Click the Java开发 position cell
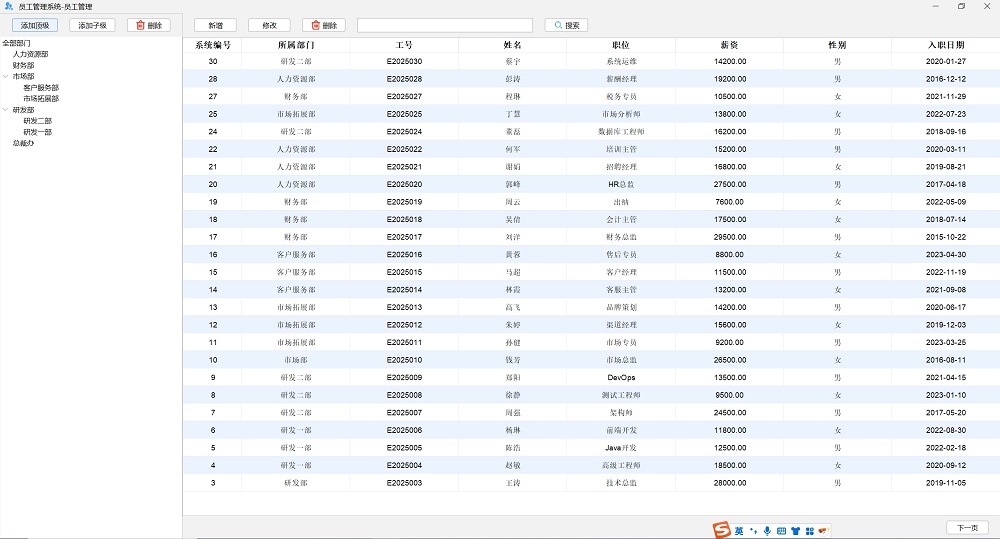This screenshot has width=1000, height=539. 621,448
